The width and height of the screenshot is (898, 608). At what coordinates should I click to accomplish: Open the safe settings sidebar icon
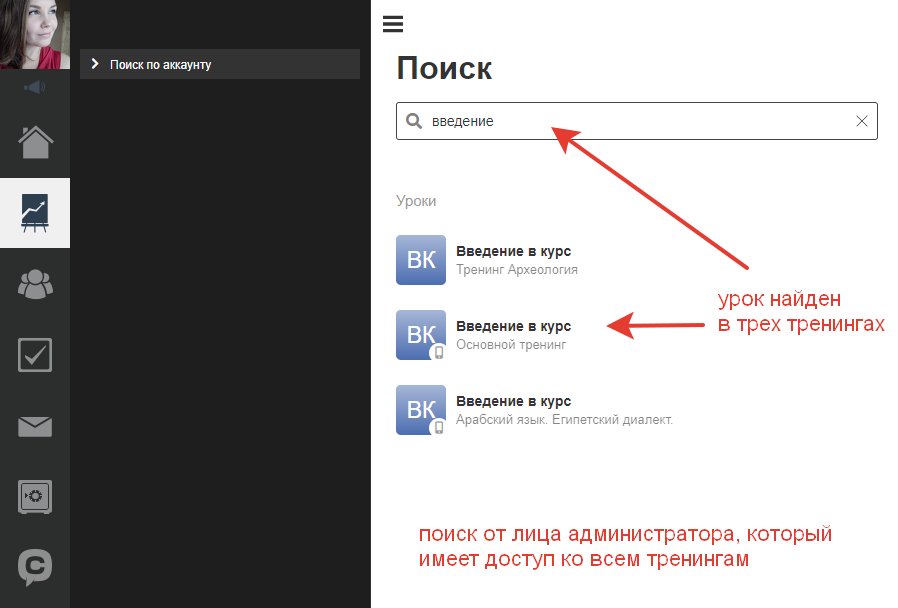coord(35,496)
